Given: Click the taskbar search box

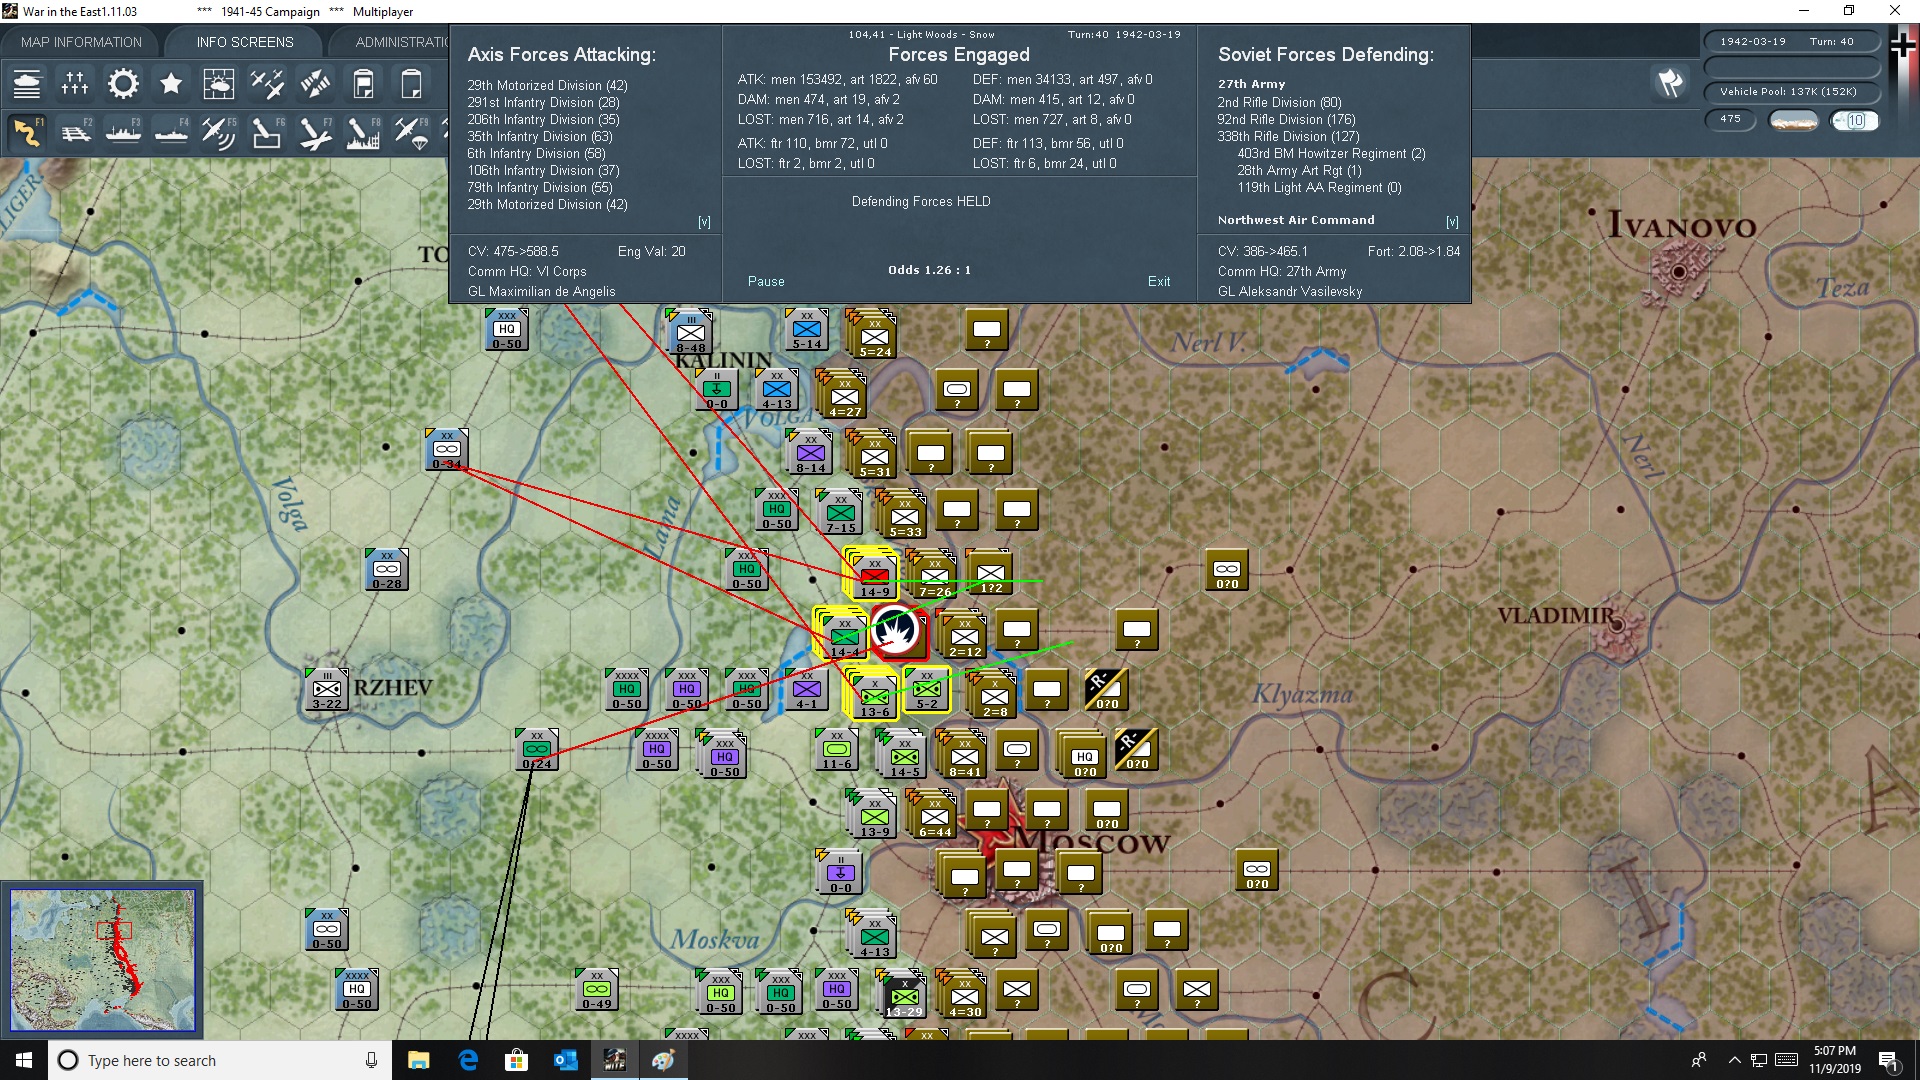Looking at the screenshot, I should tap(220, 1060).
